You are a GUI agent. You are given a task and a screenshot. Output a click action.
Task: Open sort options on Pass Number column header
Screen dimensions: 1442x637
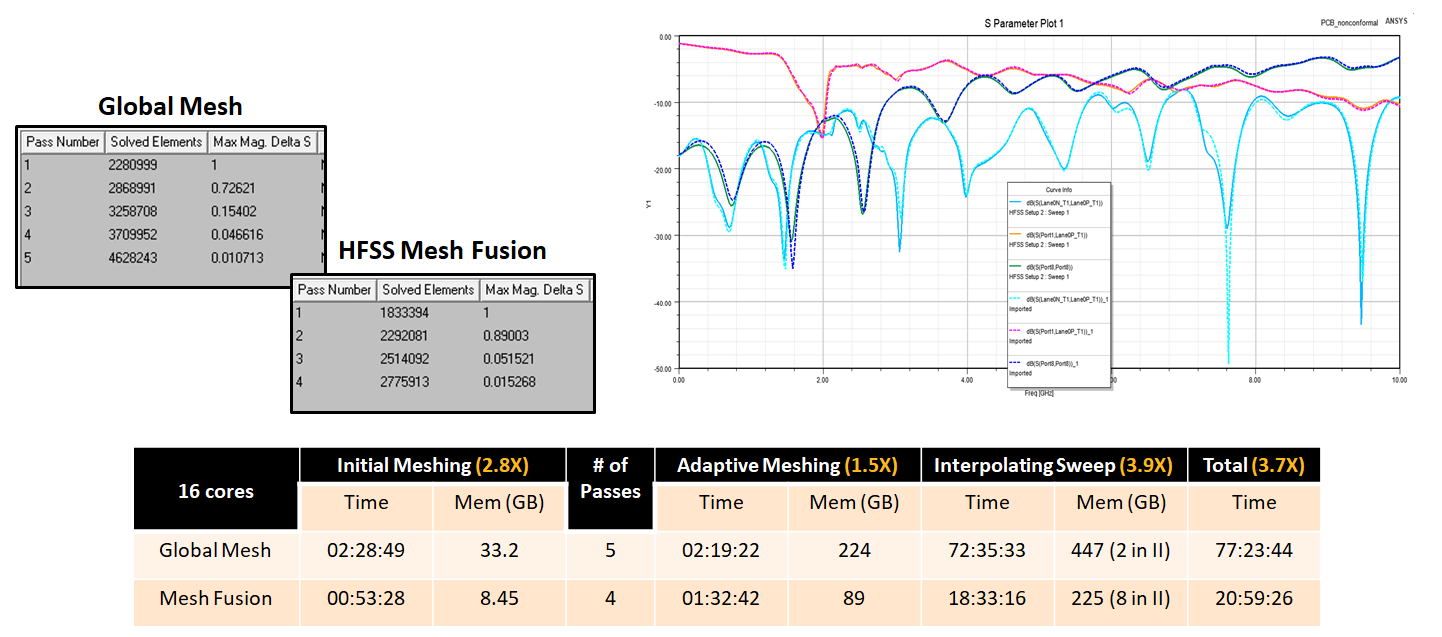click(62, 141)
